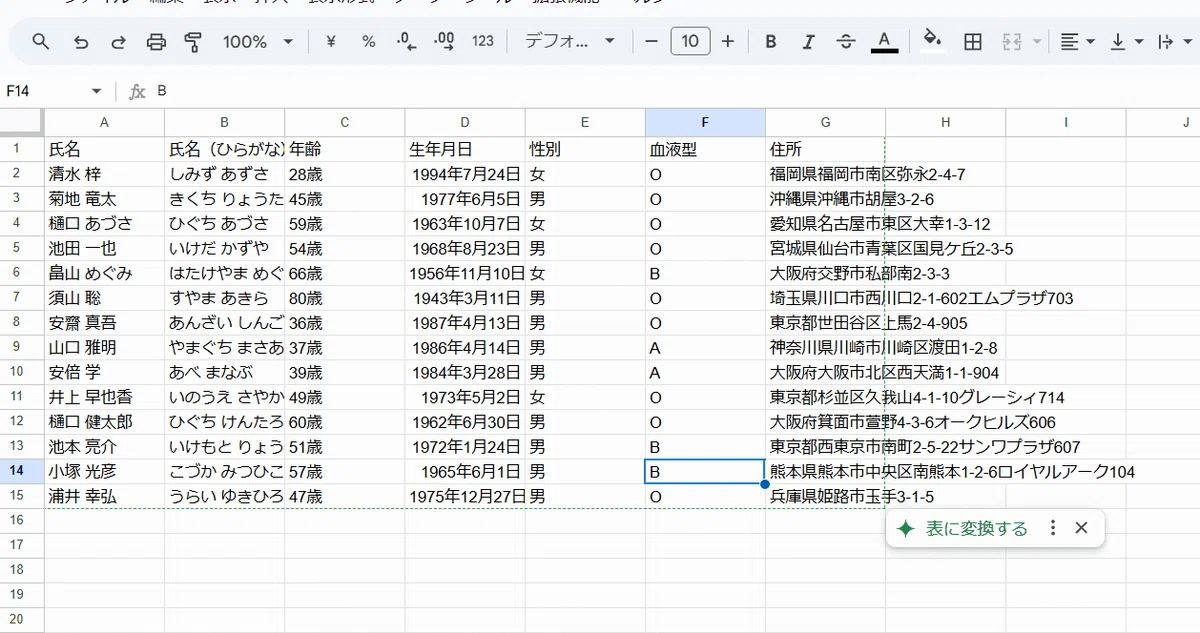Select the cell 菊地 竜太

point(104,199)
